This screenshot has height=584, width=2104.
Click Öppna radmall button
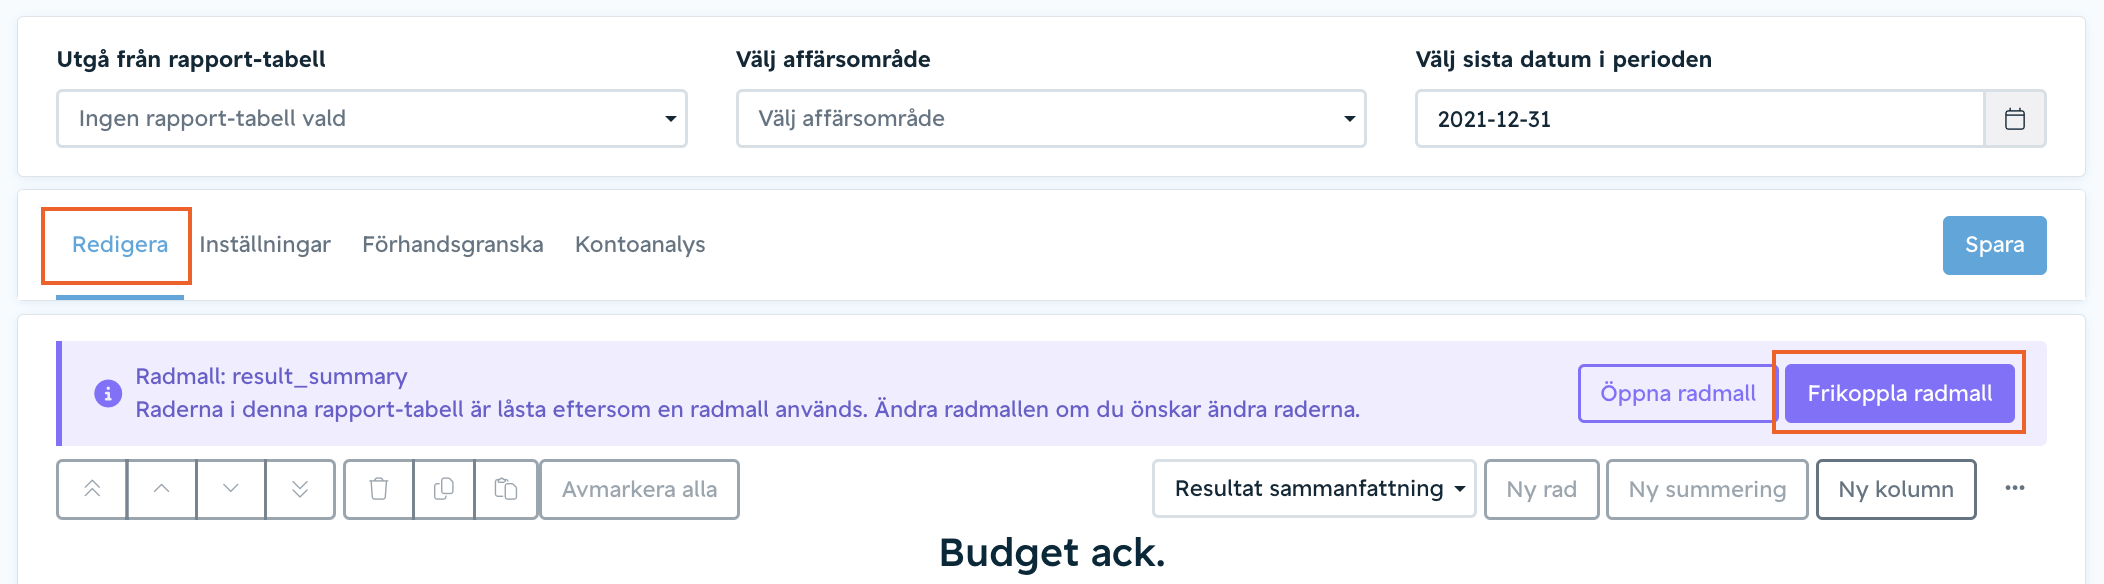(x=1678, y=393)
